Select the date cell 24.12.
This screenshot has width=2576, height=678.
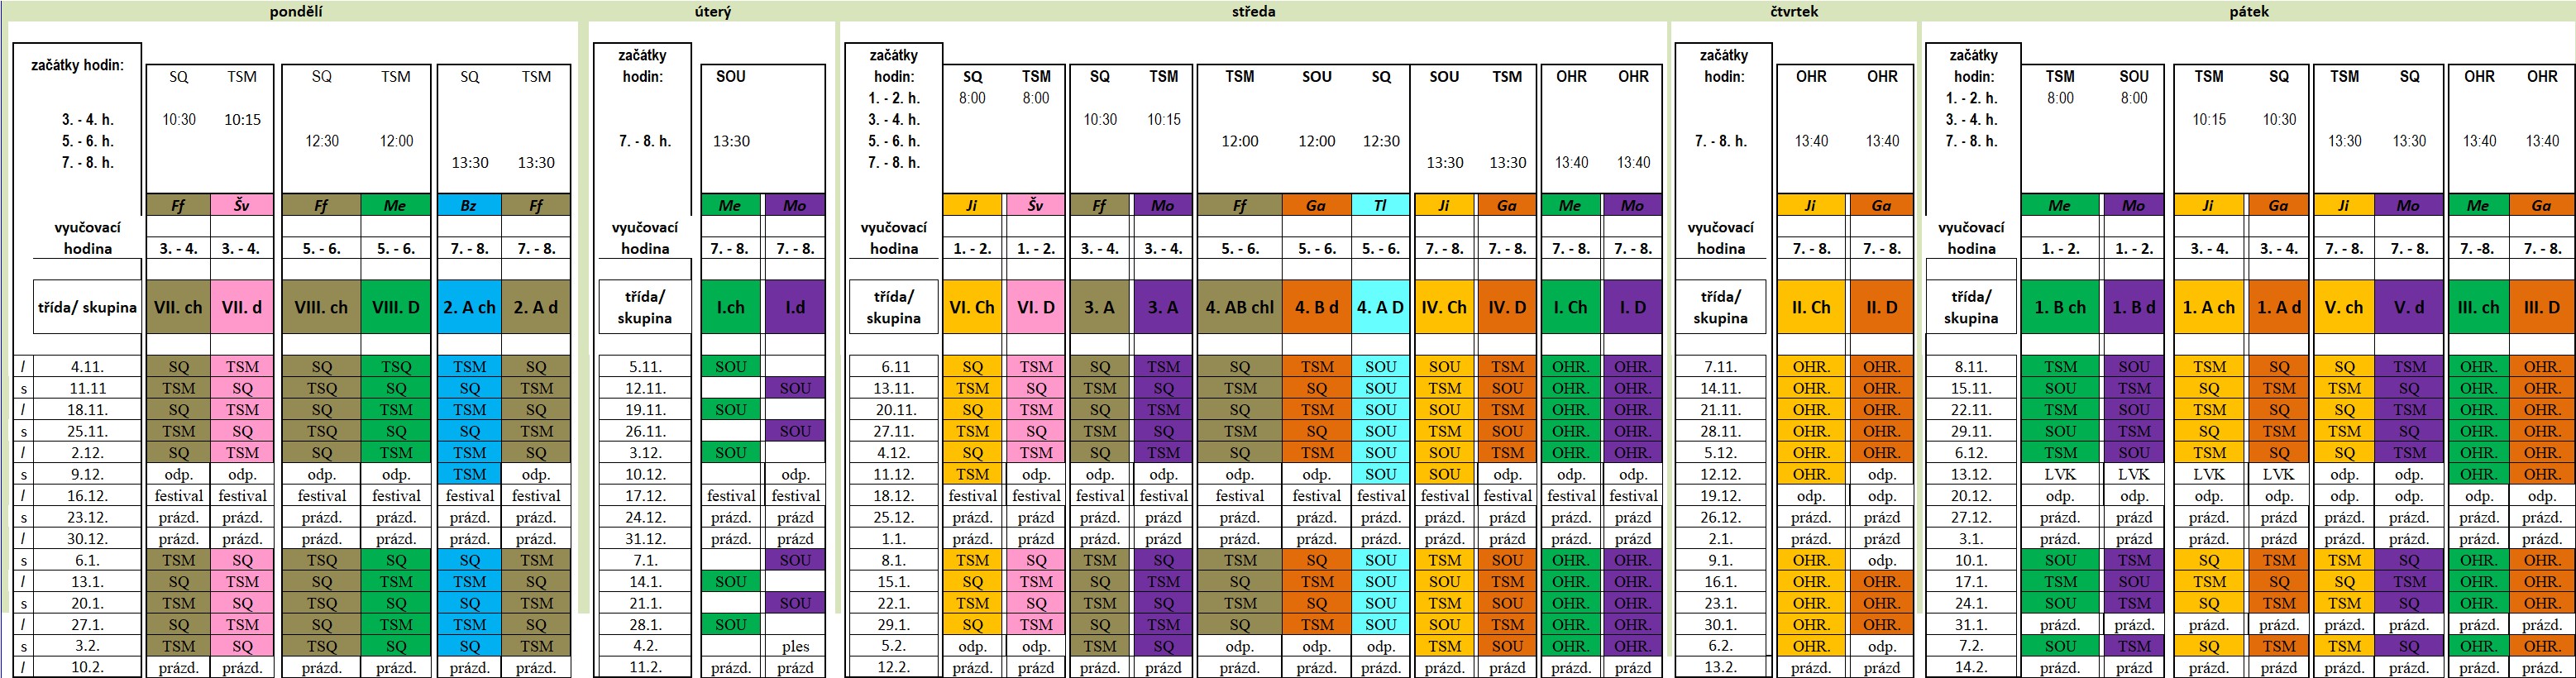tap(645, 517)
